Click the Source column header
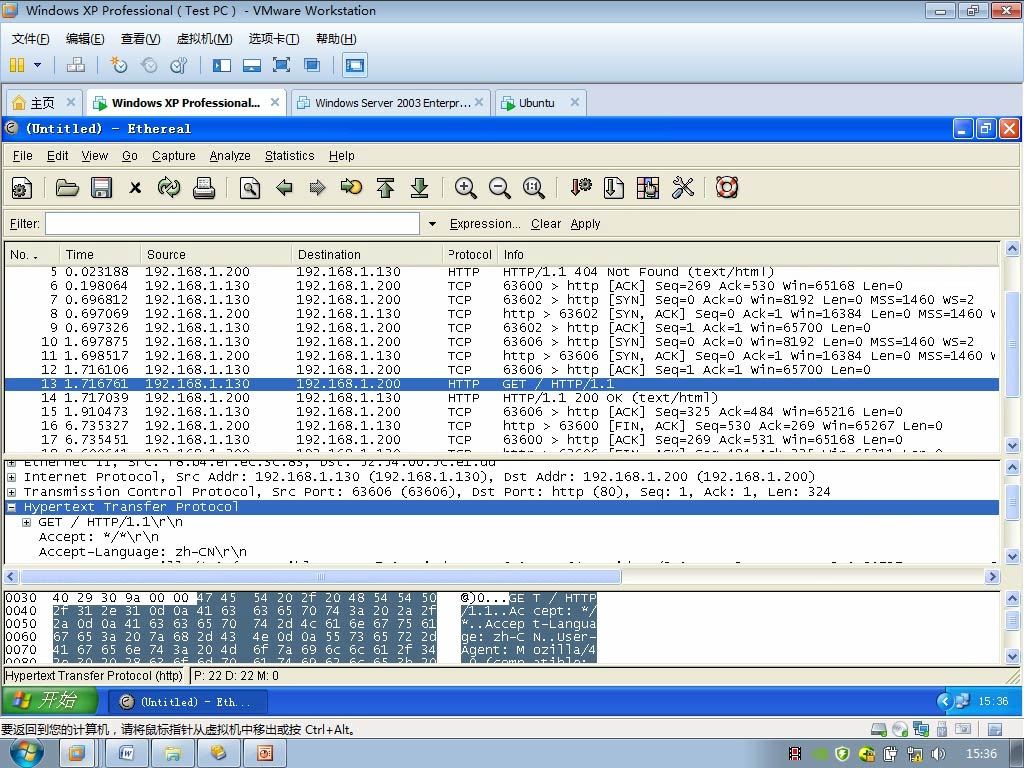 (216, 255)
